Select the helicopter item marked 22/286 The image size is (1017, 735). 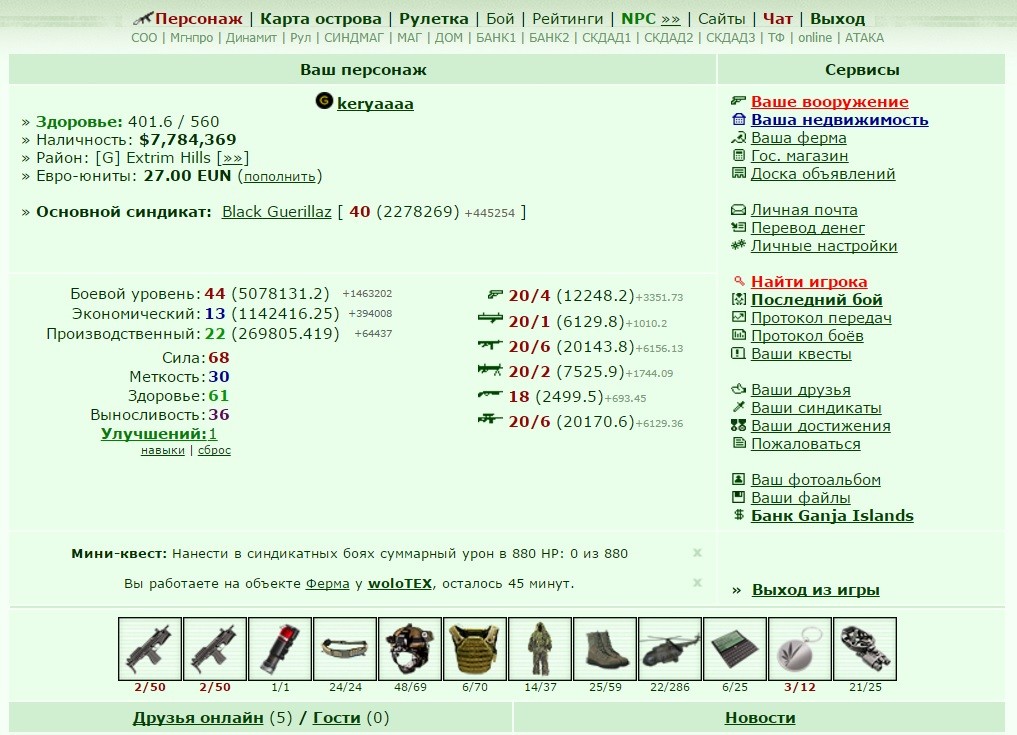click(670, 649)
